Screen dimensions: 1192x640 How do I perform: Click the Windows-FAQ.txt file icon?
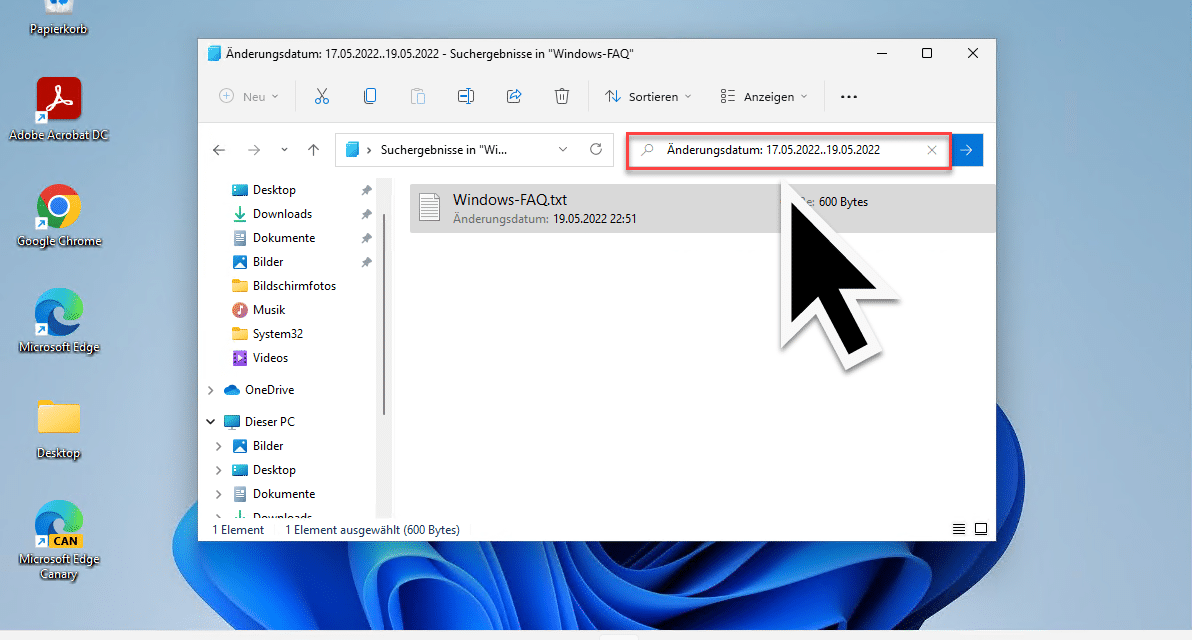click(x=430, y=208)
